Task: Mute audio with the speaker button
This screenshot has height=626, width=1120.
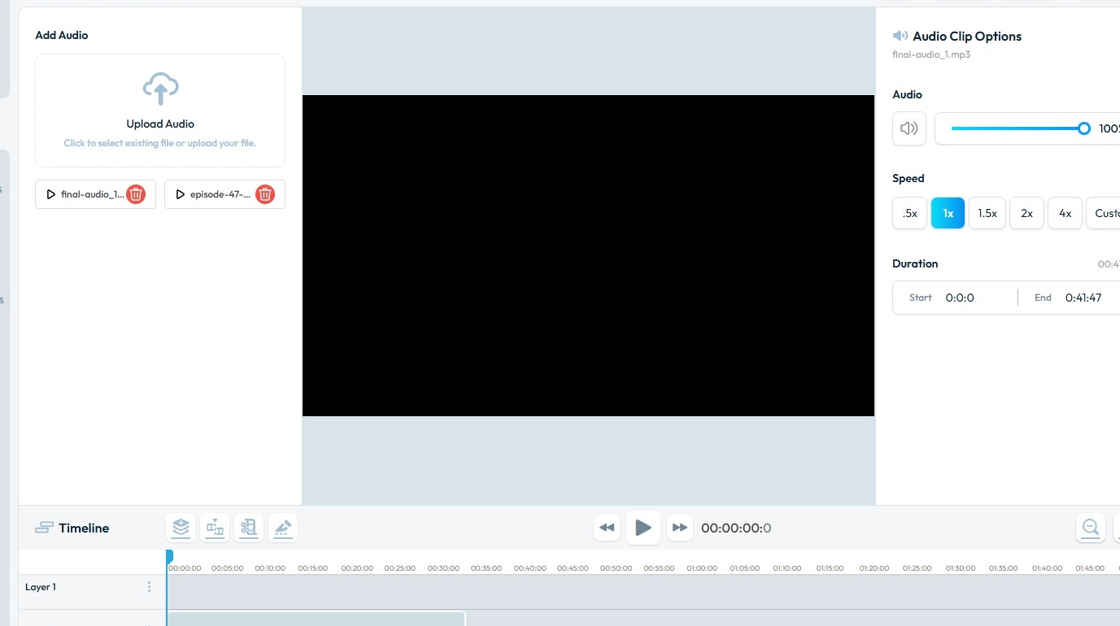Action: tap(909, 129)
